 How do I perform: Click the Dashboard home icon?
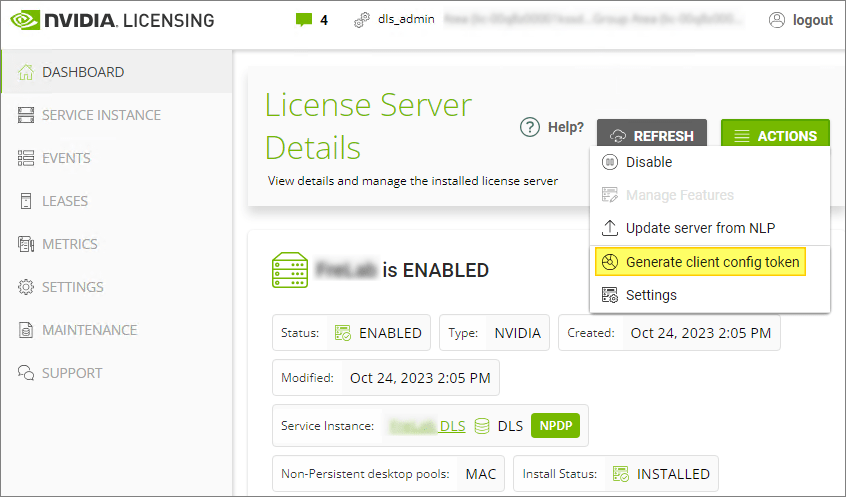[x=26, y=72]
